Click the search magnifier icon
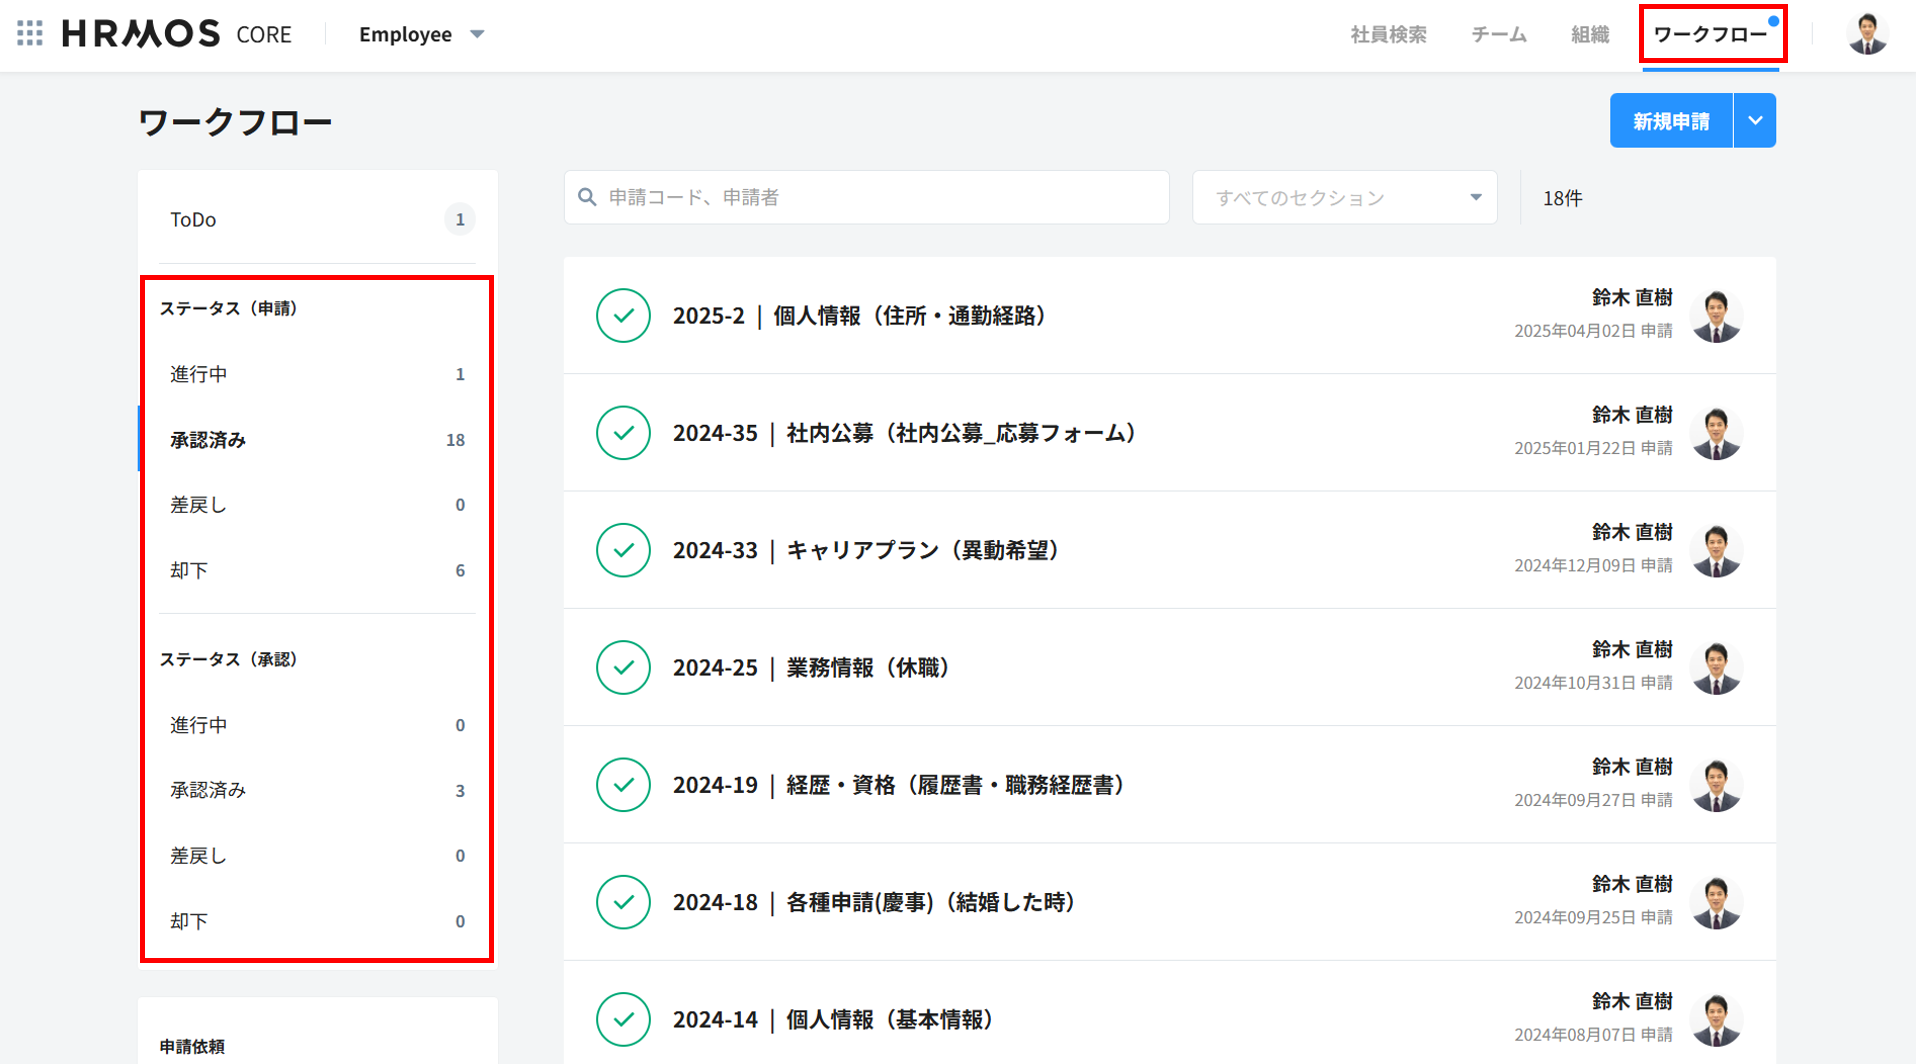1916x1064 pixels. pyautogui.click(x=588, y=198)
